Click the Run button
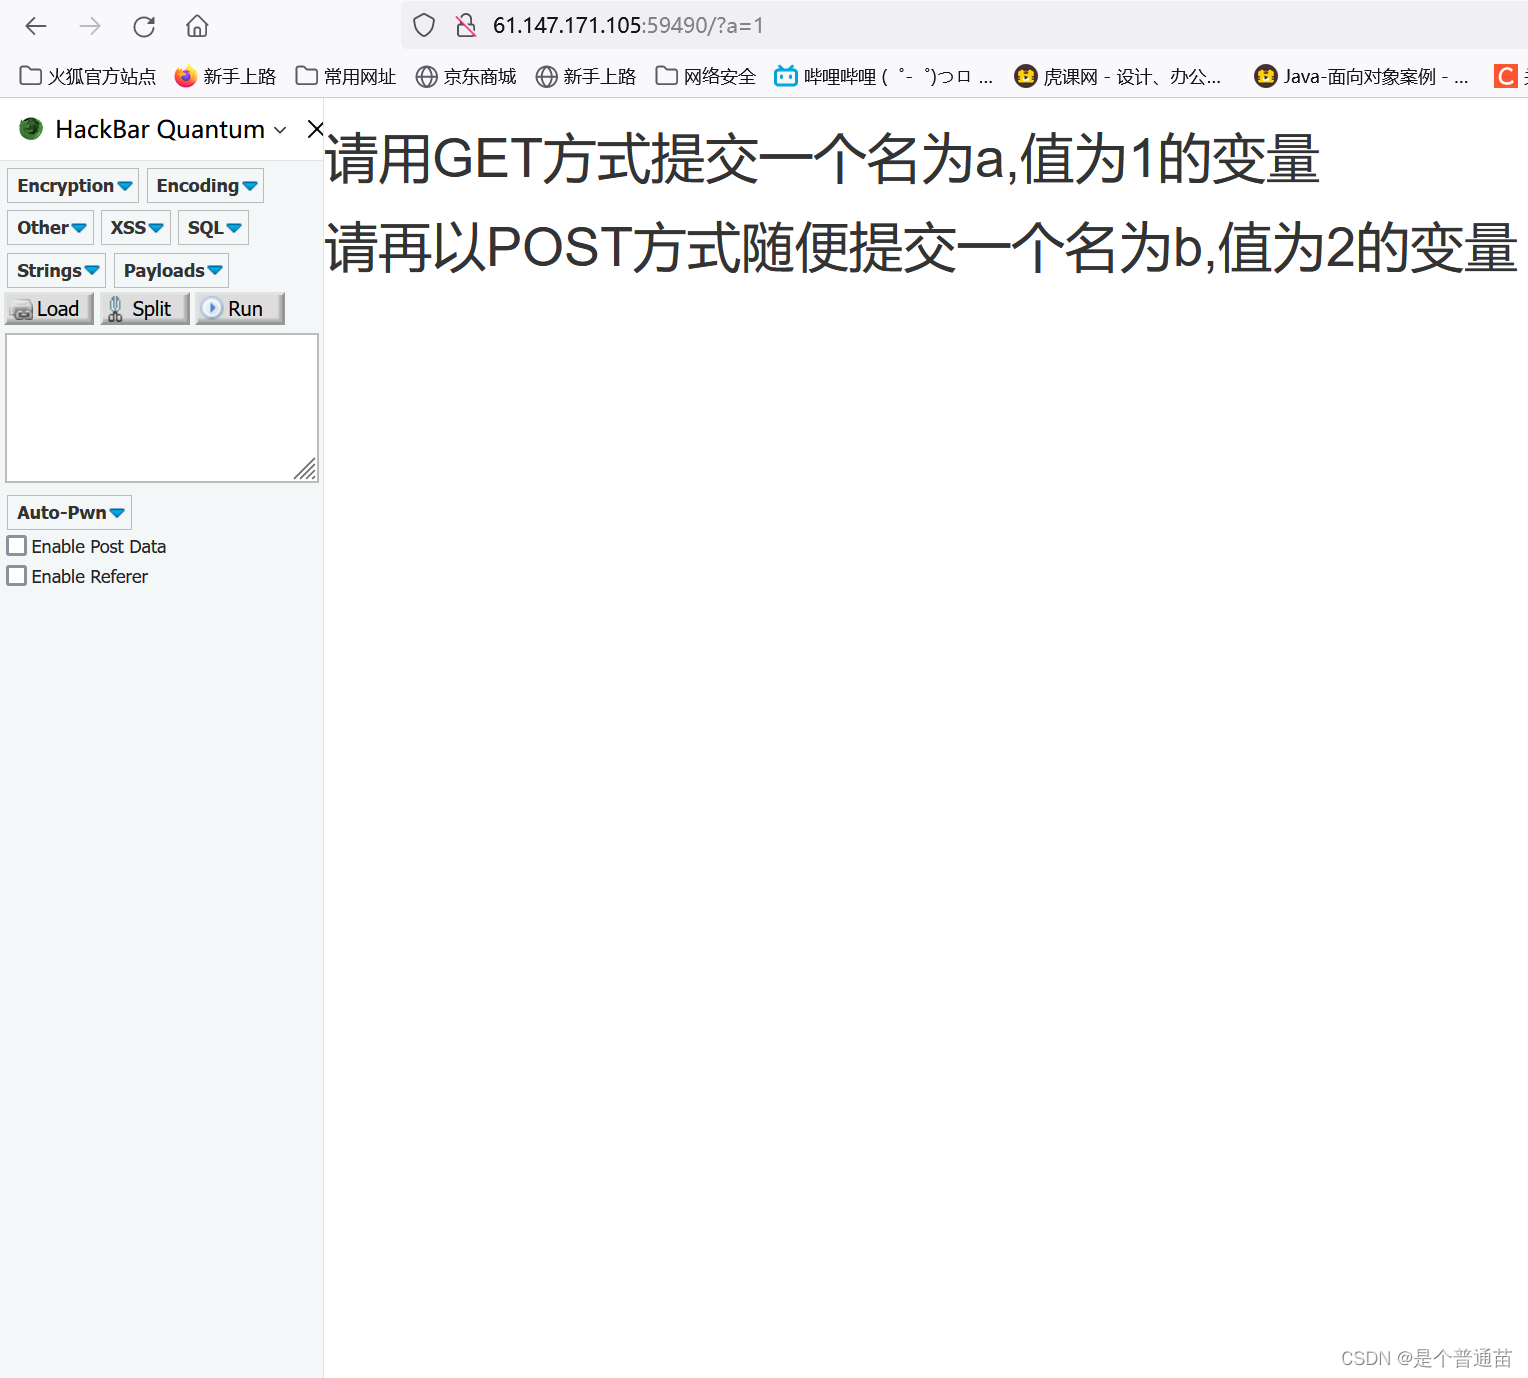Screen dimensions: 1528x1378 tap(240, 309)
